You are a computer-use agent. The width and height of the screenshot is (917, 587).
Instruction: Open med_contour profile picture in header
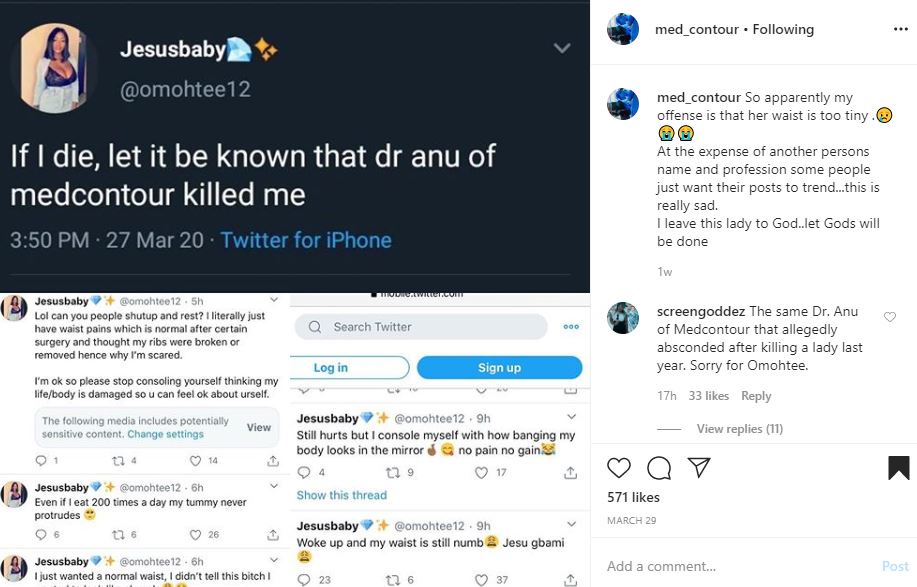[x=623, y=29]
